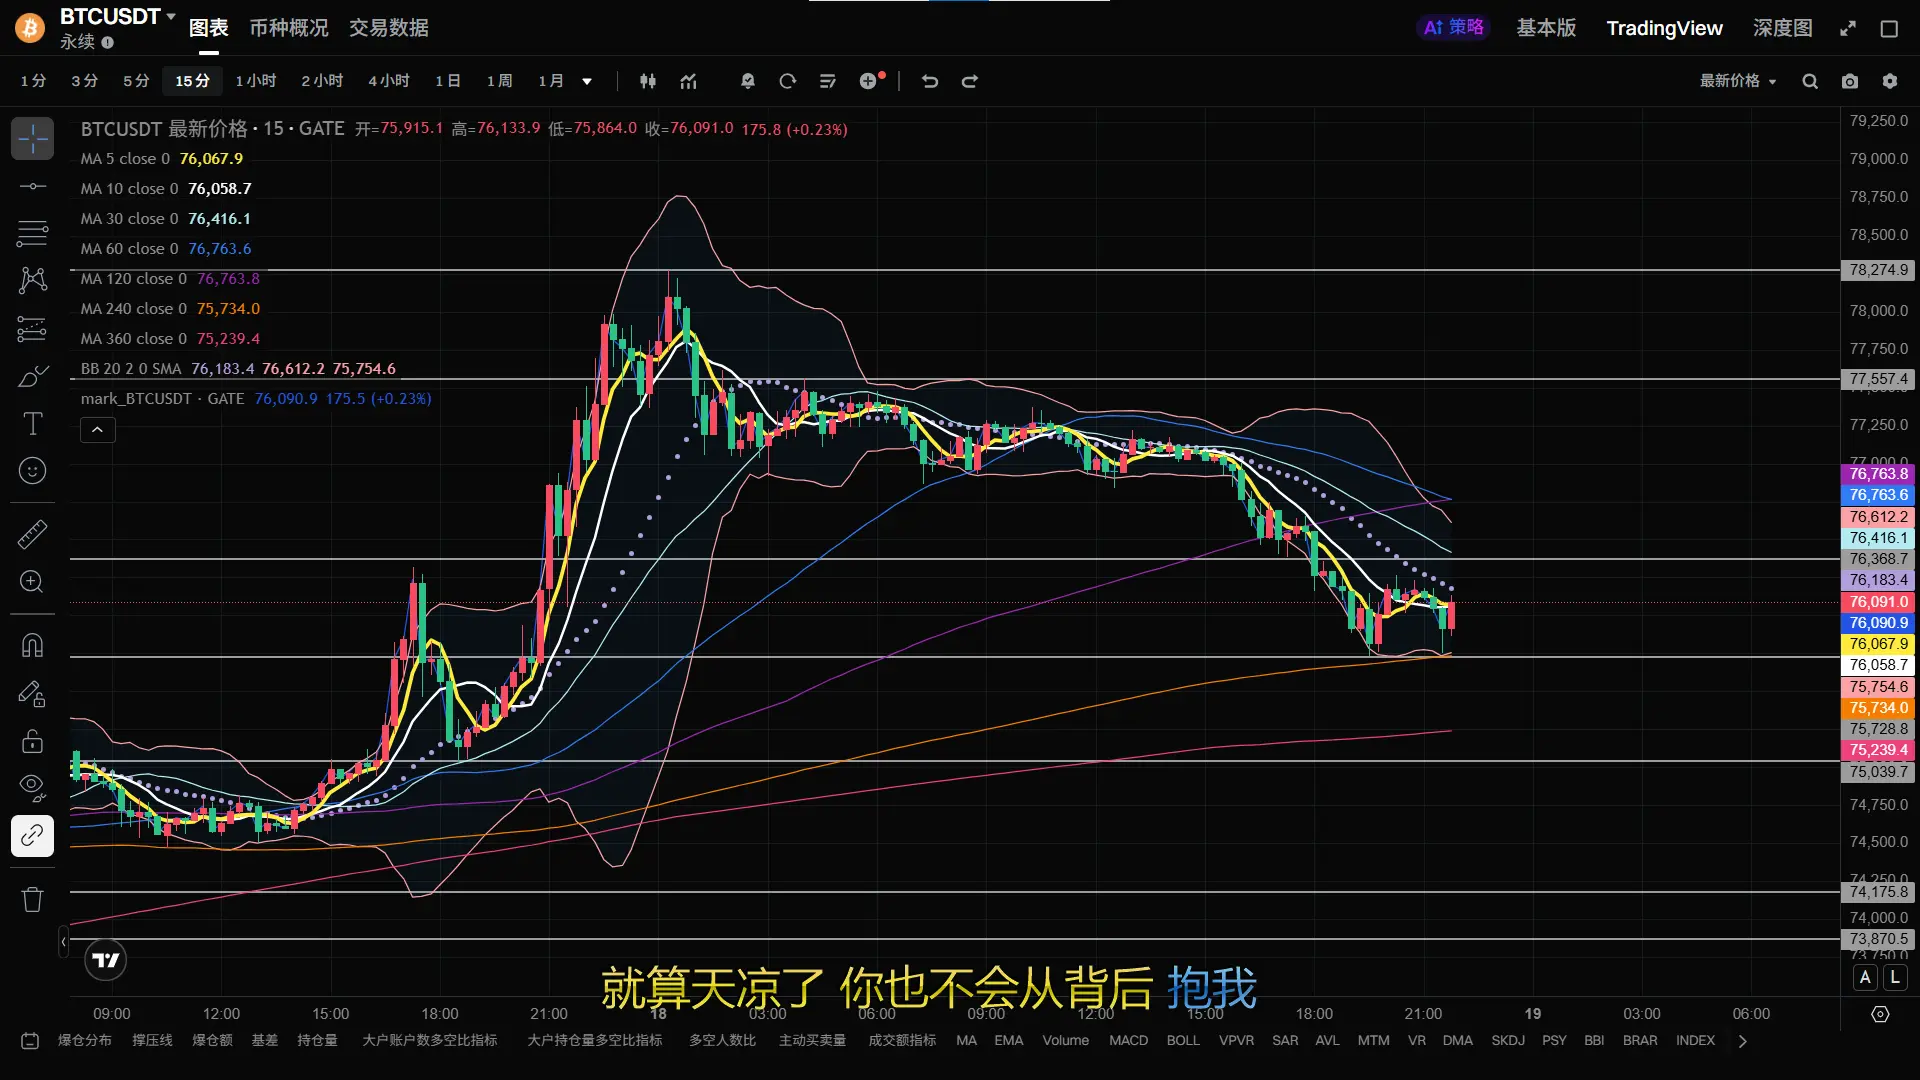Open the ruler measure tool
1920x1080 pixels.
point(32,534)
